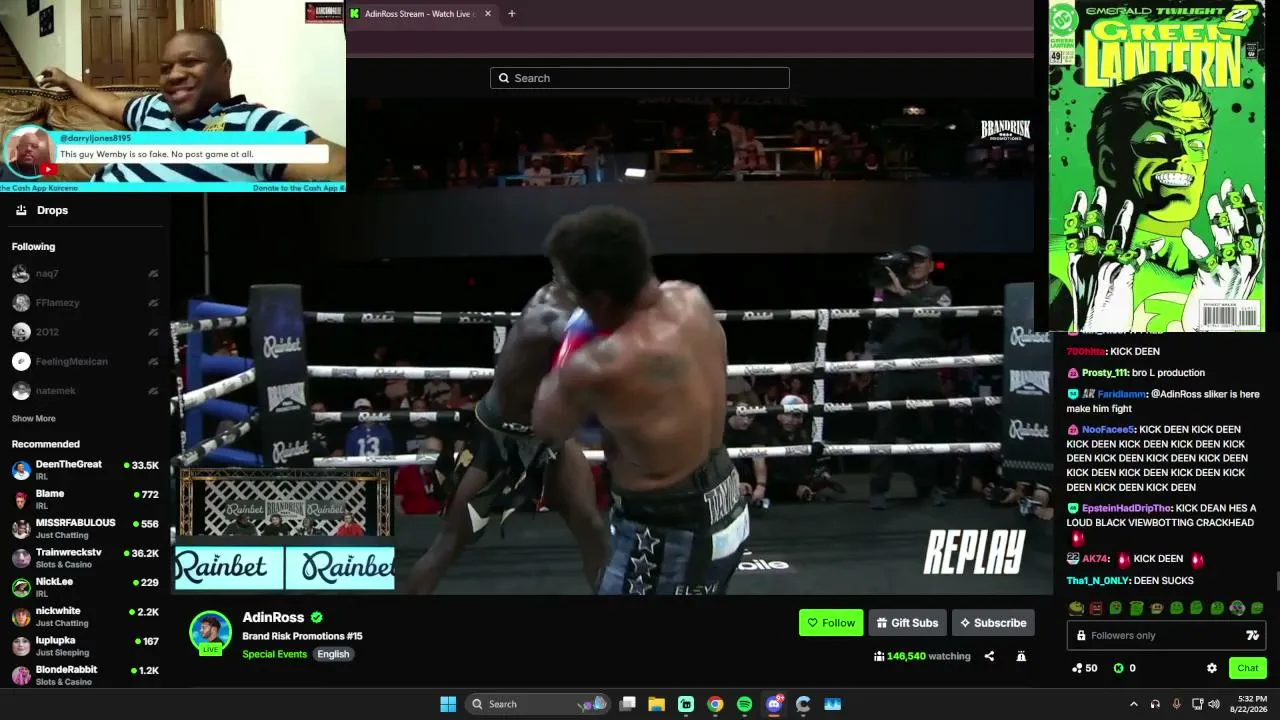Insert the first quick emote above chat input

[x=1076, y=608]
